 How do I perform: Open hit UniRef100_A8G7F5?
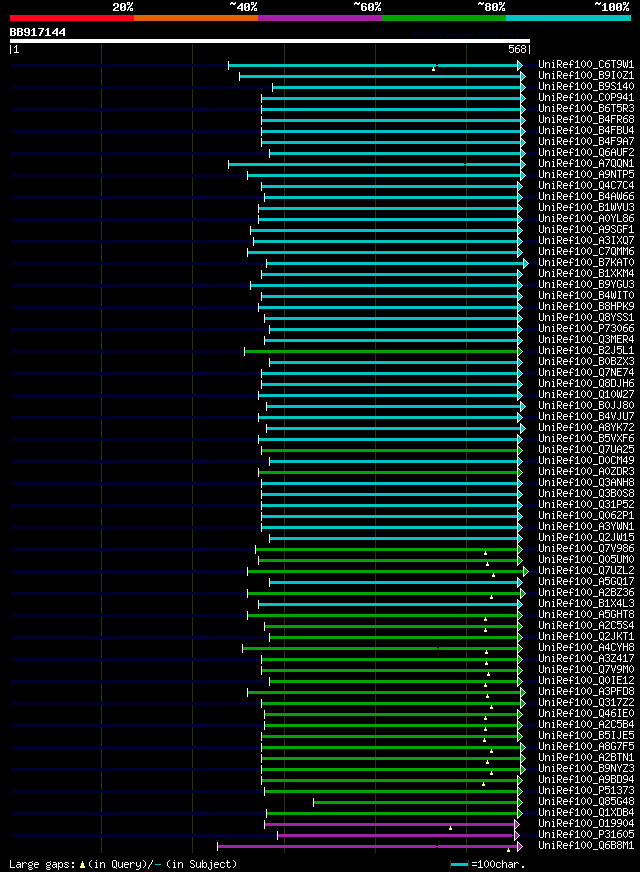click(586, 747)
